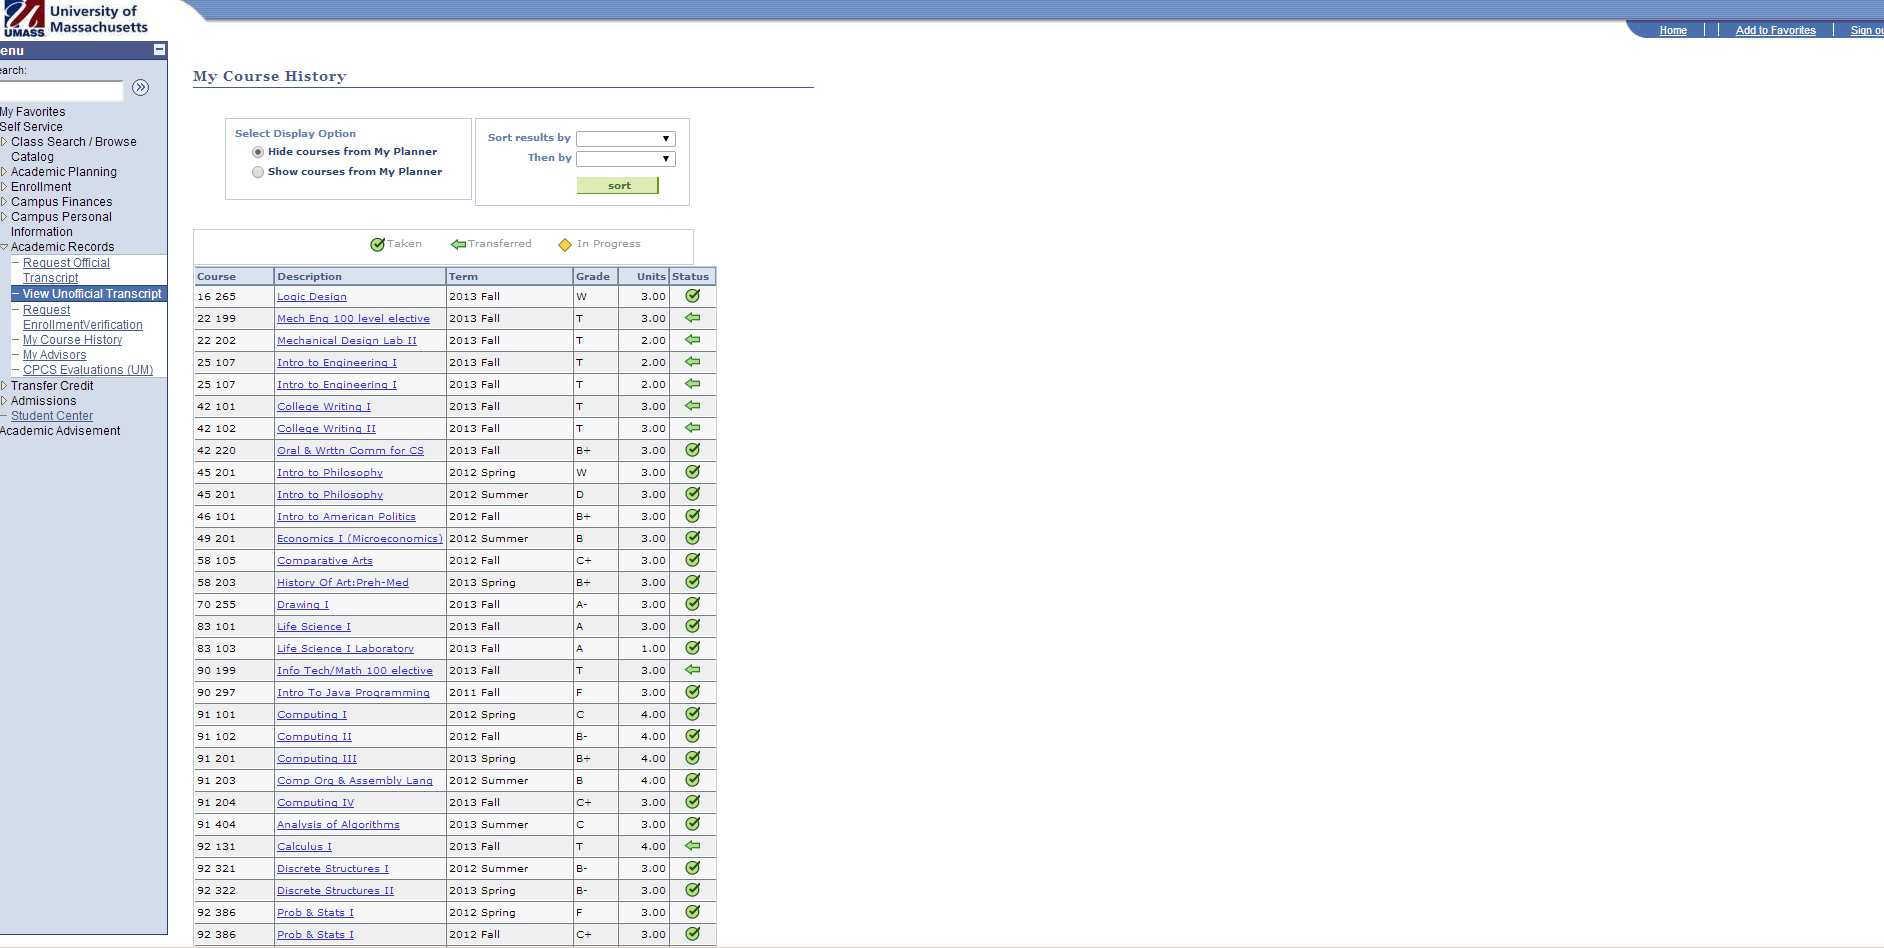Click the status icon for Logic Design
Screen dimensions: 1884x948
(x=692, y=296)
